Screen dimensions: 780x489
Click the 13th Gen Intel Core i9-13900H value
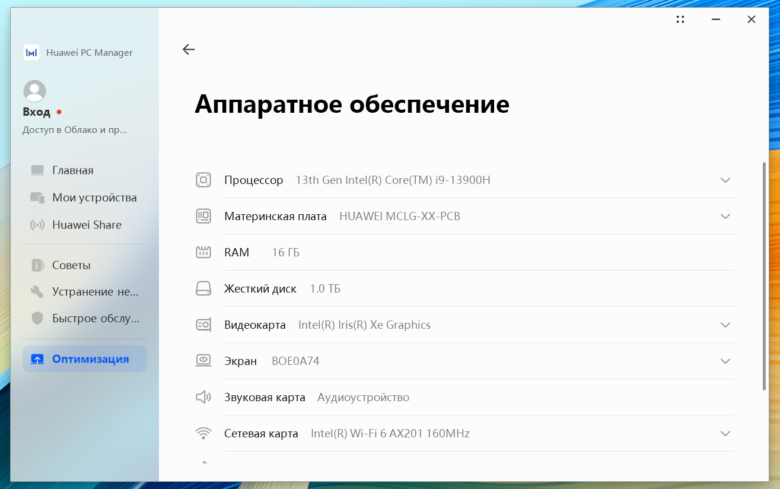(393, 180)
